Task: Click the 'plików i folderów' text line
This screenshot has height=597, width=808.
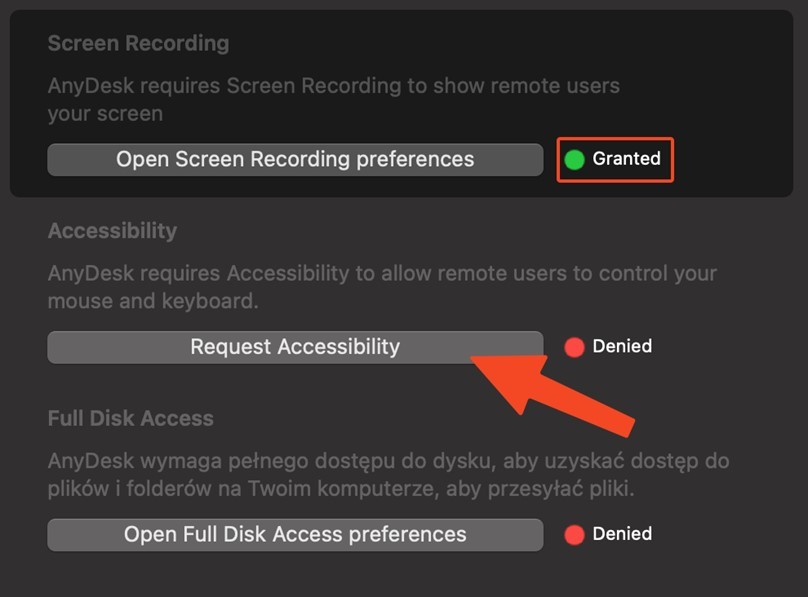Action: 342,489
